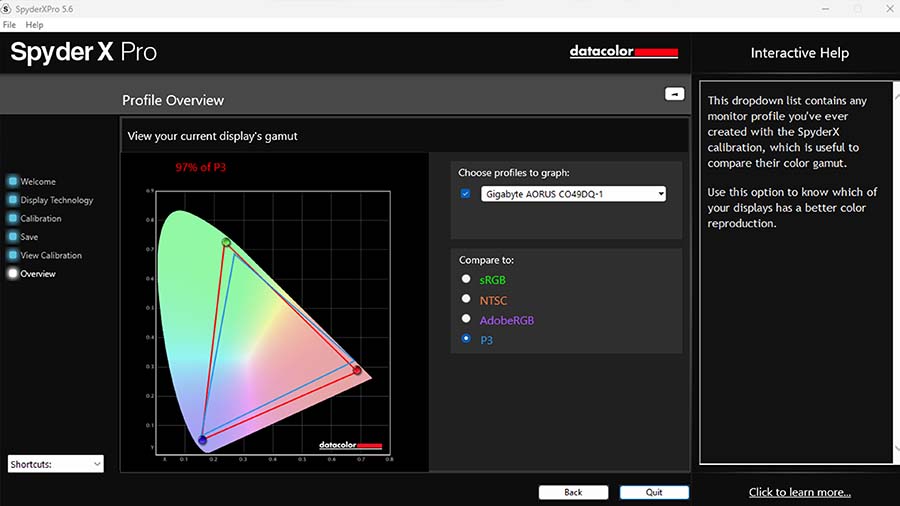The image size is (900, 506).
Task: Go to View Calibration step label
Action: (x=51, y=255)
